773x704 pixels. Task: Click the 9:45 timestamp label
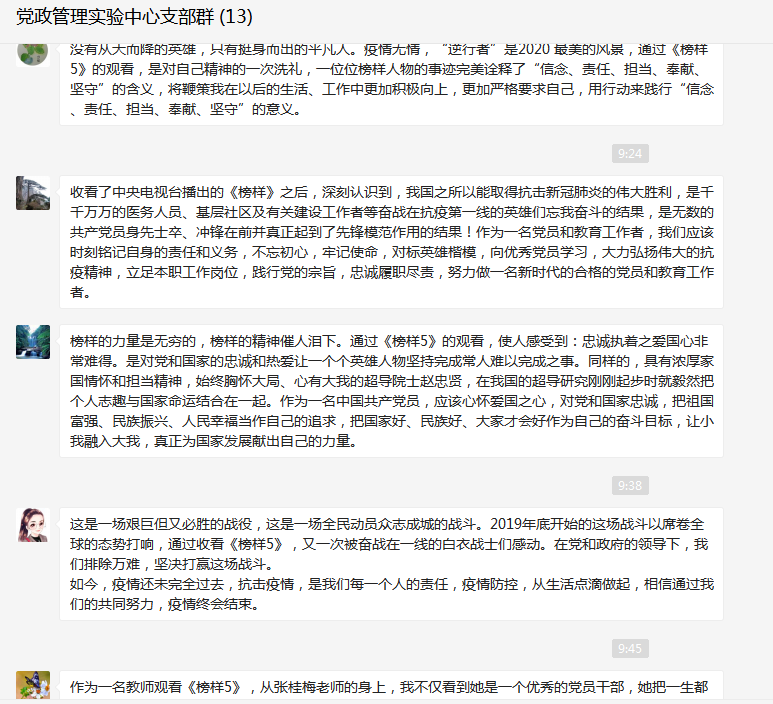point(630,648)
